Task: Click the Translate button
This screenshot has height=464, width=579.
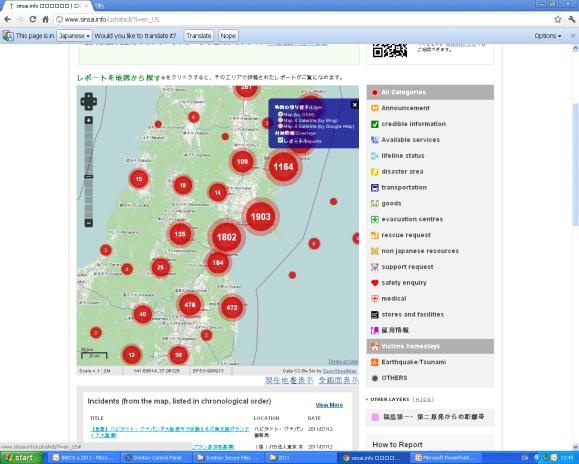Action: [199, 36]
